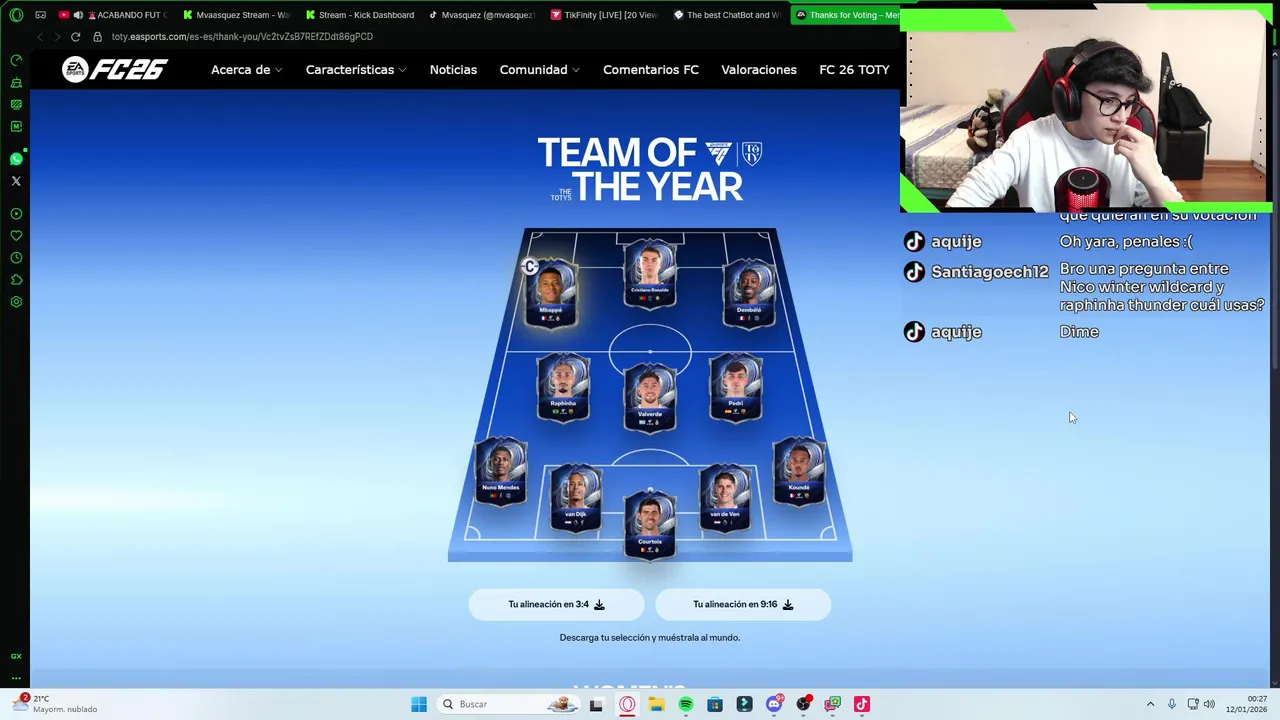Switch to the Mvasquez TikTok tab
1280x720 pixels.
tap(482, 15)
